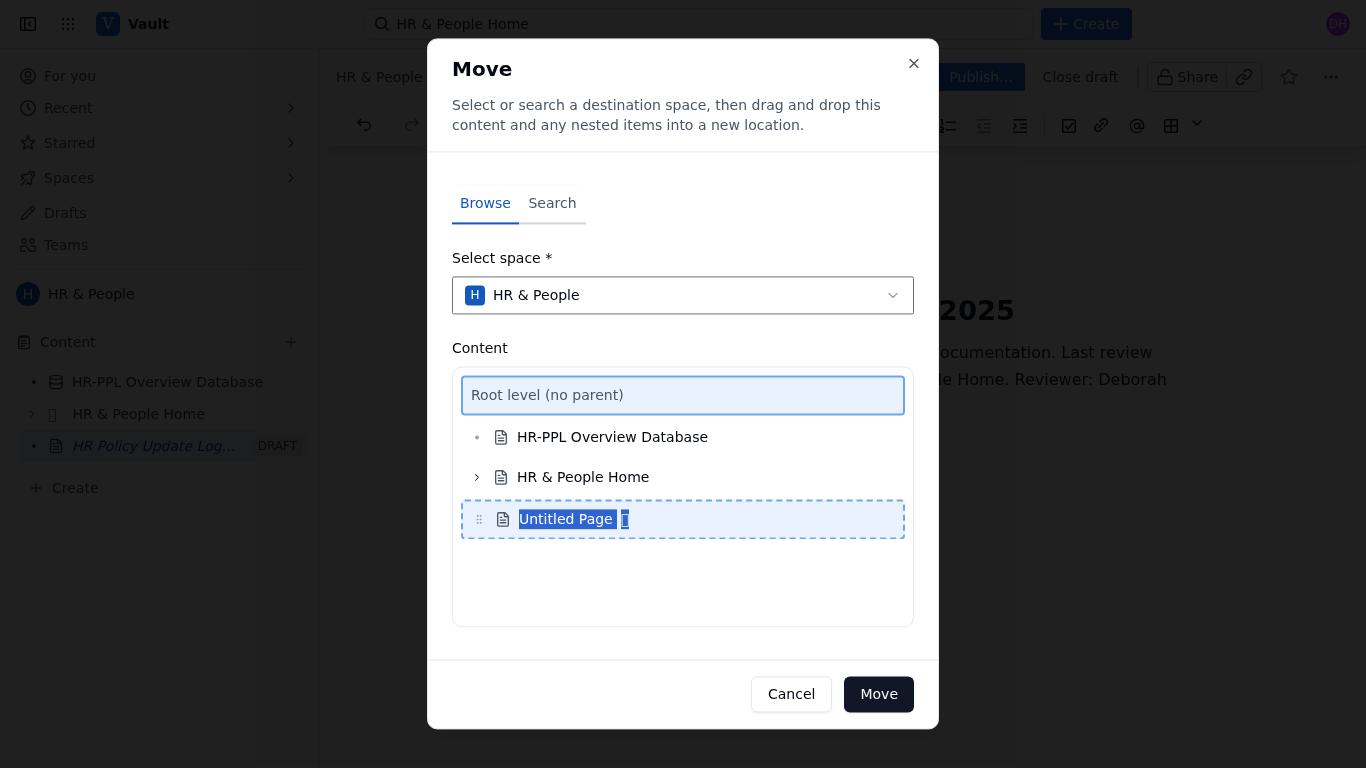The image size is (1366, 768).
Task: Expand the Recent section chevron
Action: pyautogui.click(x=291, y=108)
